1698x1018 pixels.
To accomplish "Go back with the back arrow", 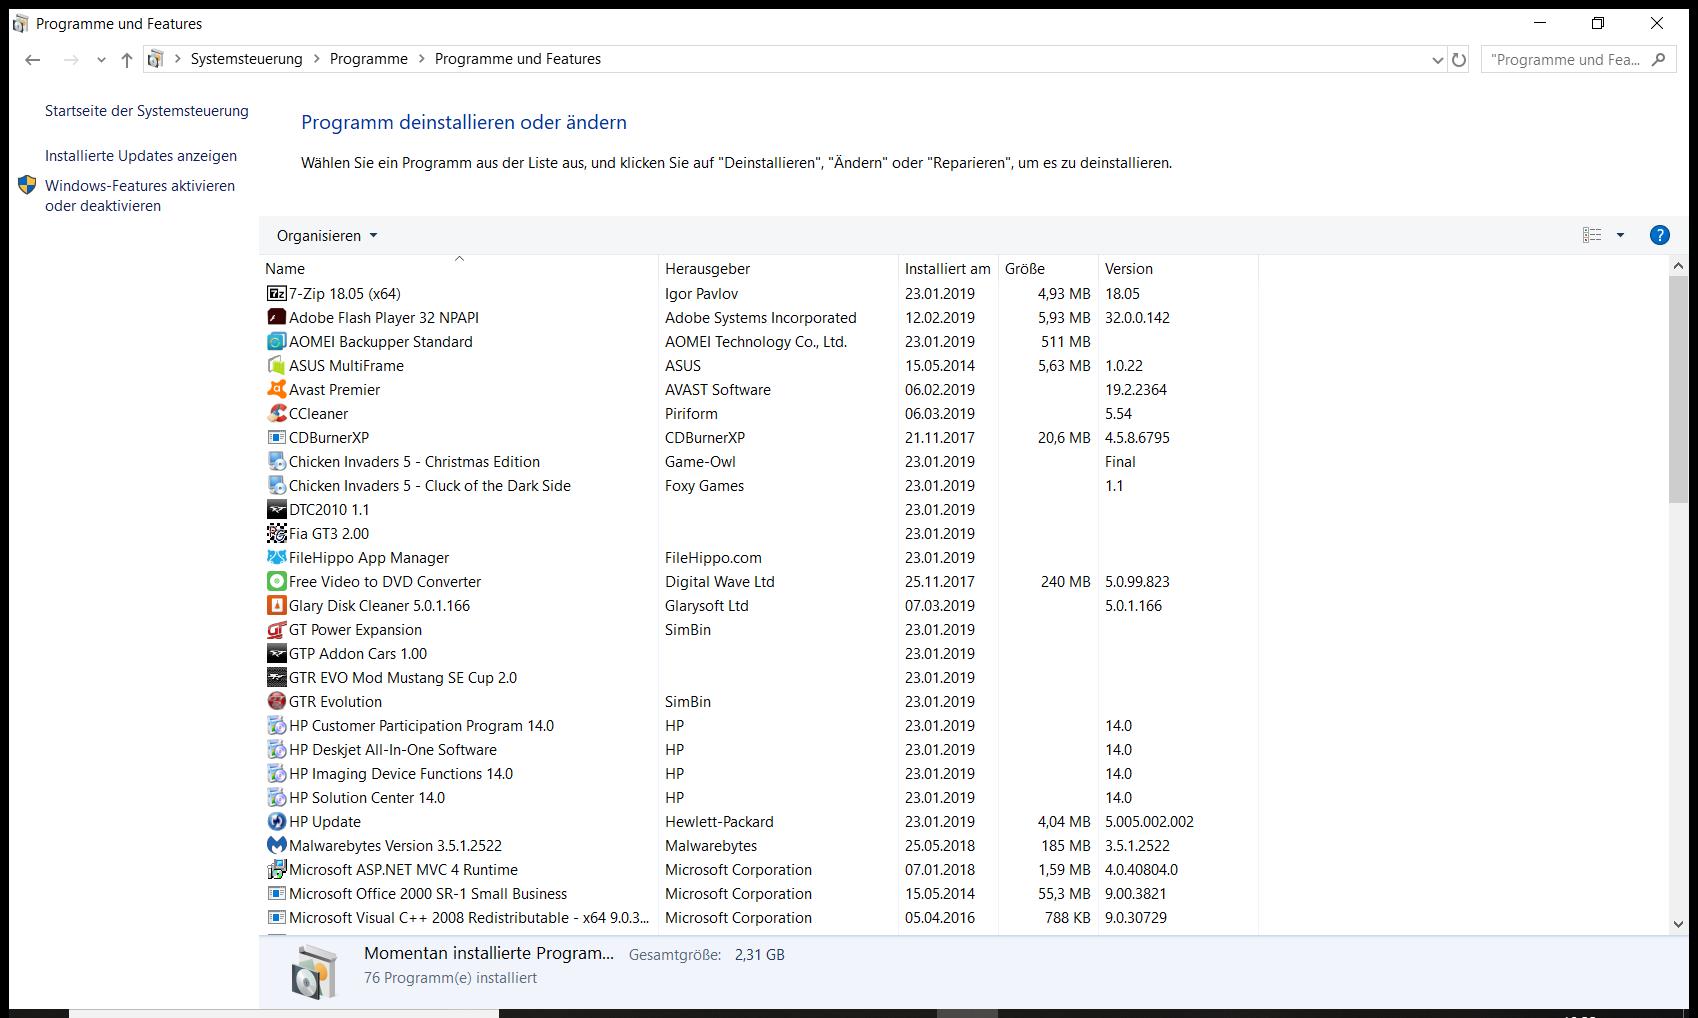I will point(33,60).
